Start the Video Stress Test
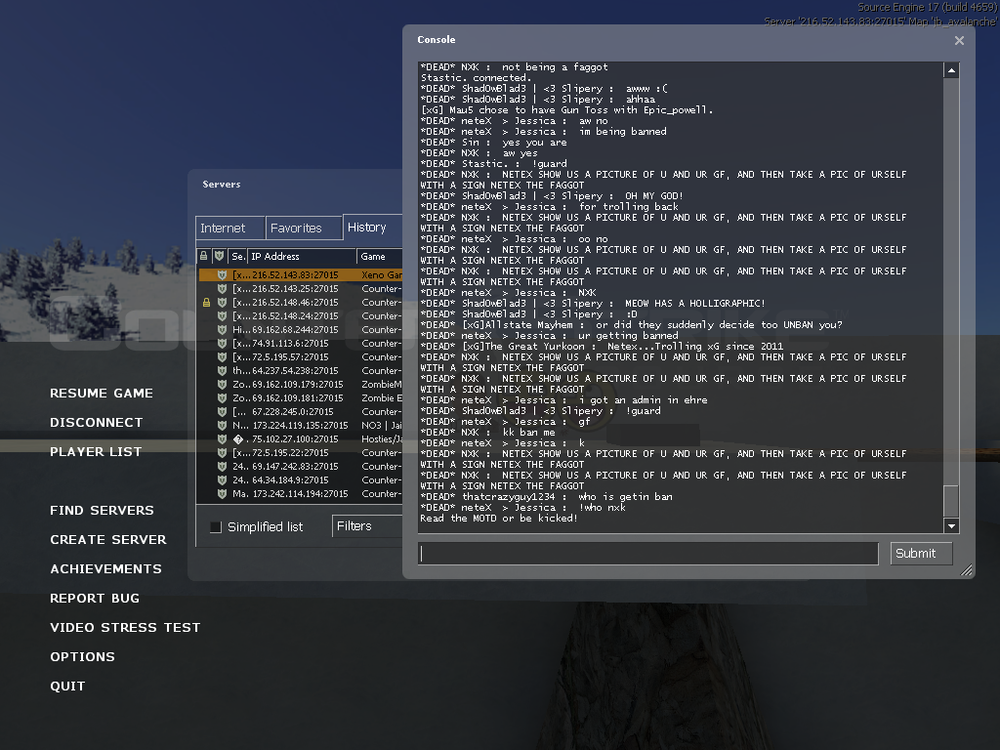The image size is (1000, 750). pos(125,628)
